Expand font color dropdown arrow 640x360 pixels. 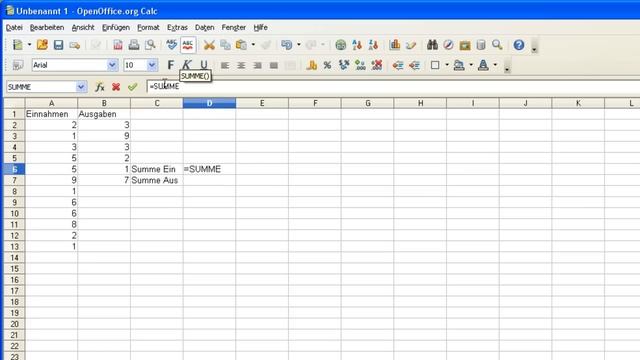pos(495,65)
